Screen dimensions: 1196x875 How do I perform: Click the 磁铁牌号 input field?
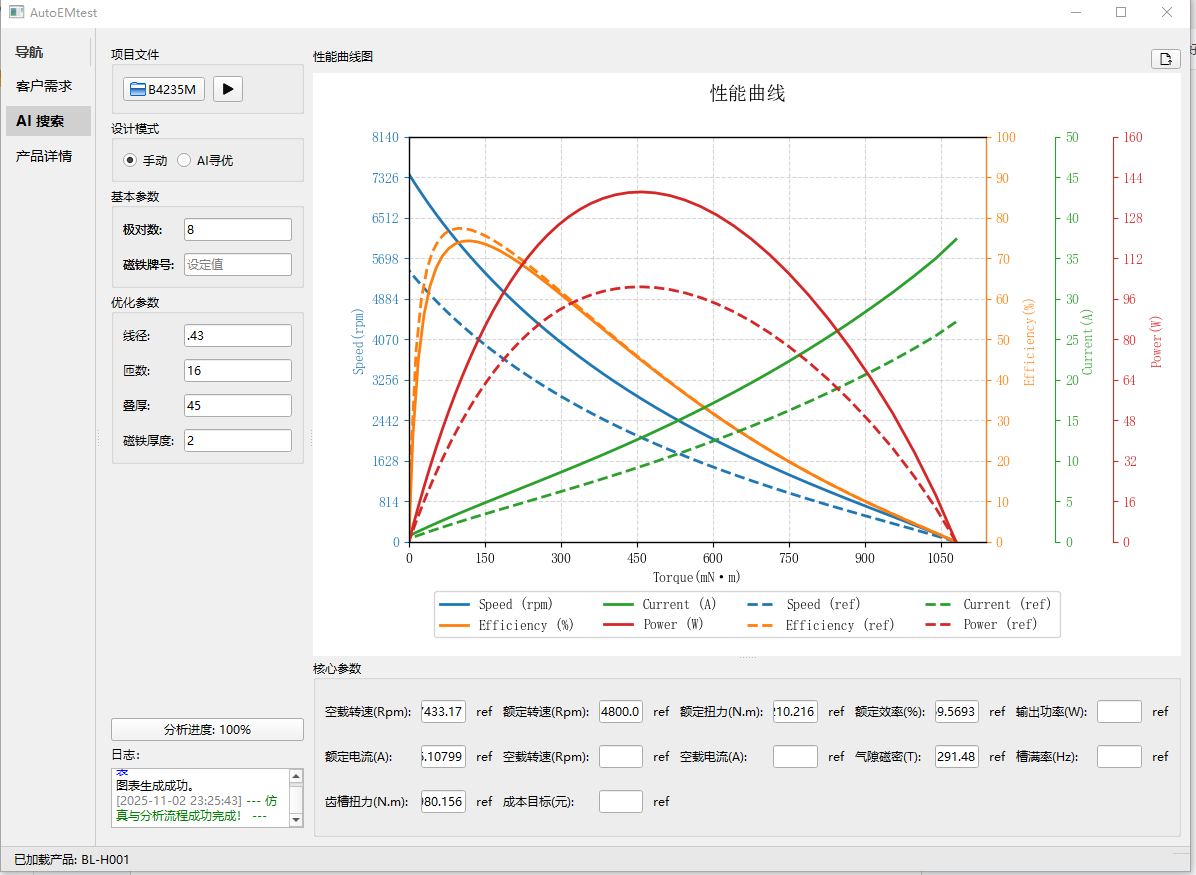coord(238,265)
